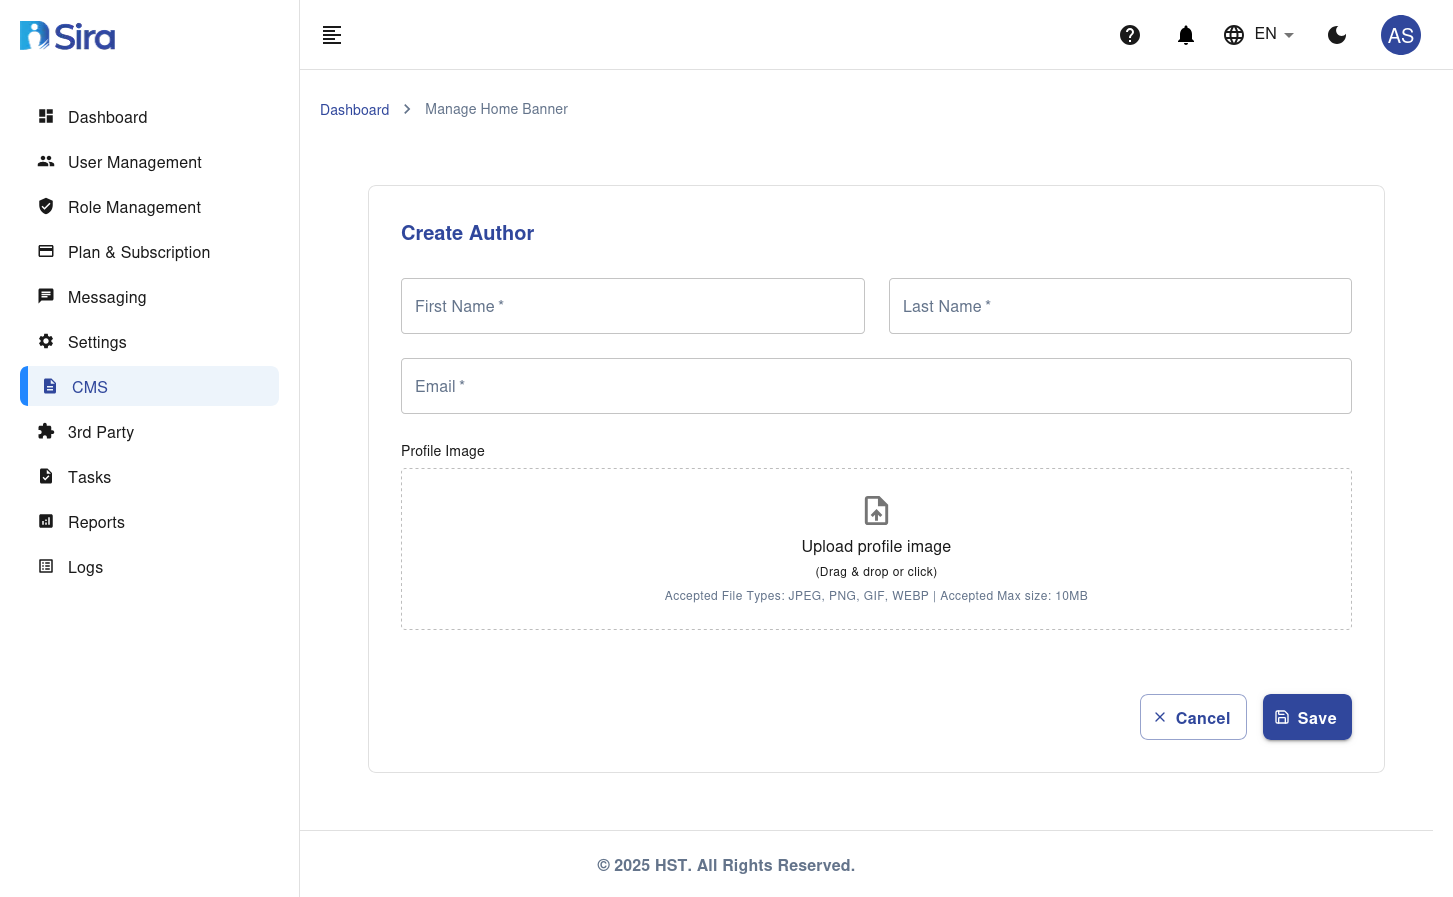Open the AS user avatar menu
Screen dimensions: 1453x897
(1400, 35)
